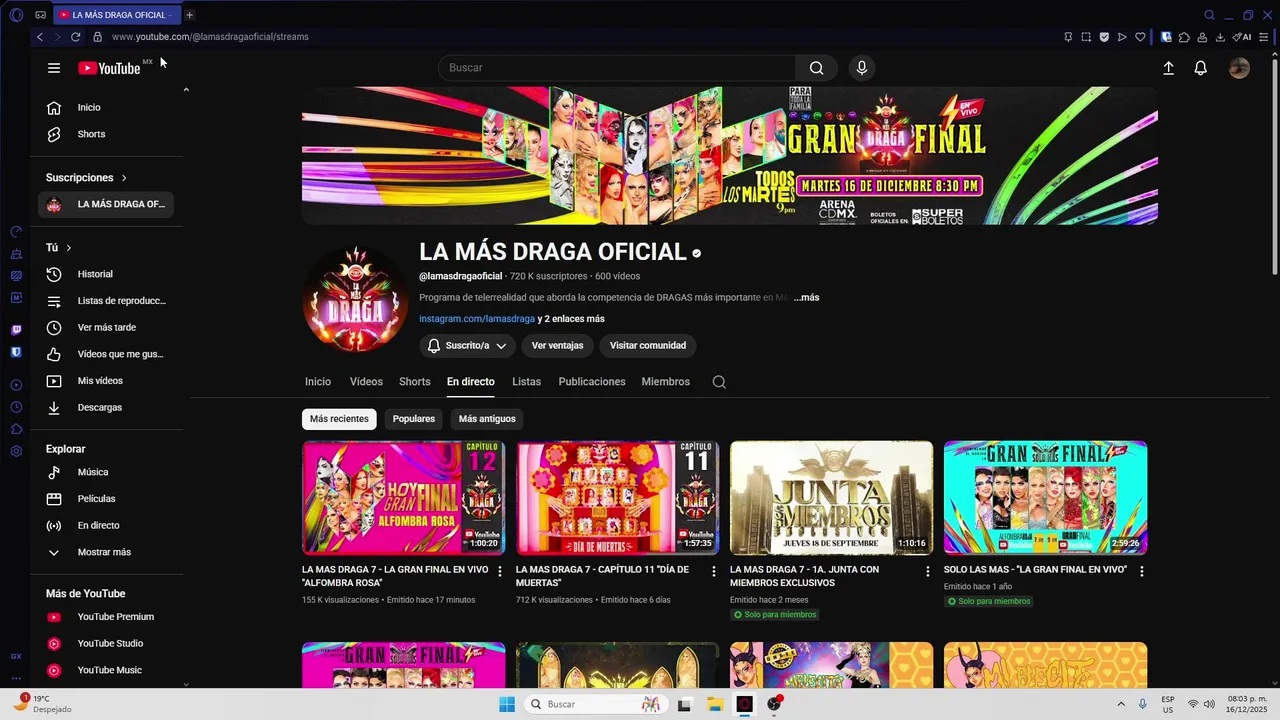This screenshot has width=1280, height=720.
Task: Switch to the Inicio channel tab
Action: [318, 382]
